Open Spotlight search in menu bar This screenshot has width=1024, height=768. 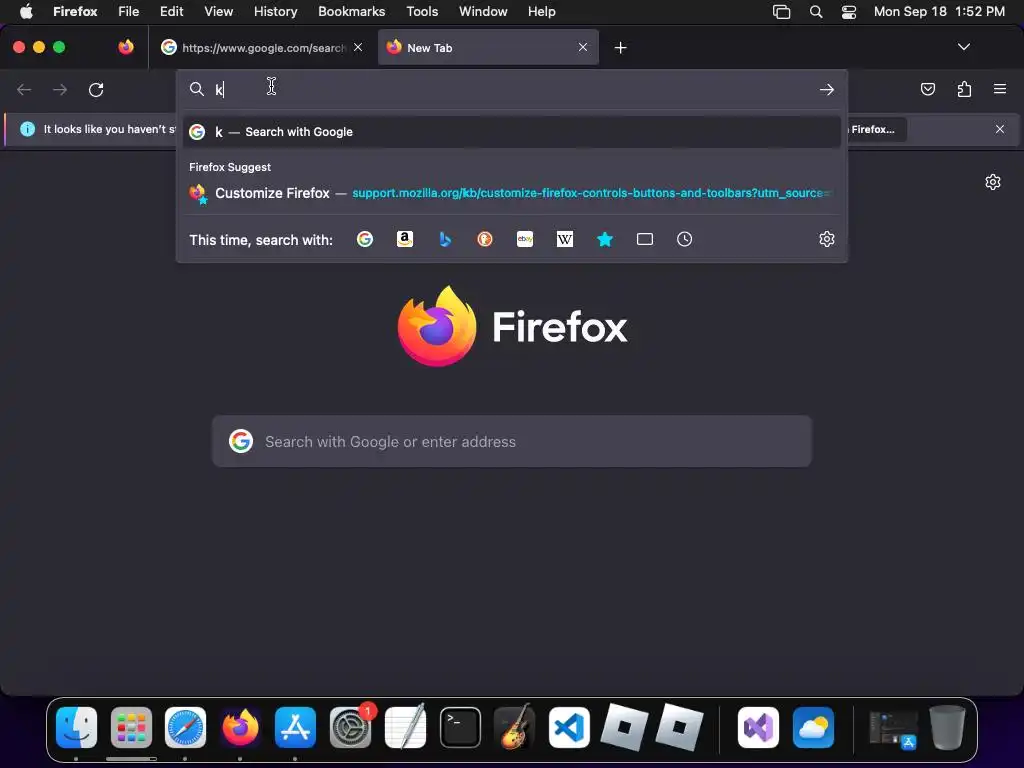816,12
